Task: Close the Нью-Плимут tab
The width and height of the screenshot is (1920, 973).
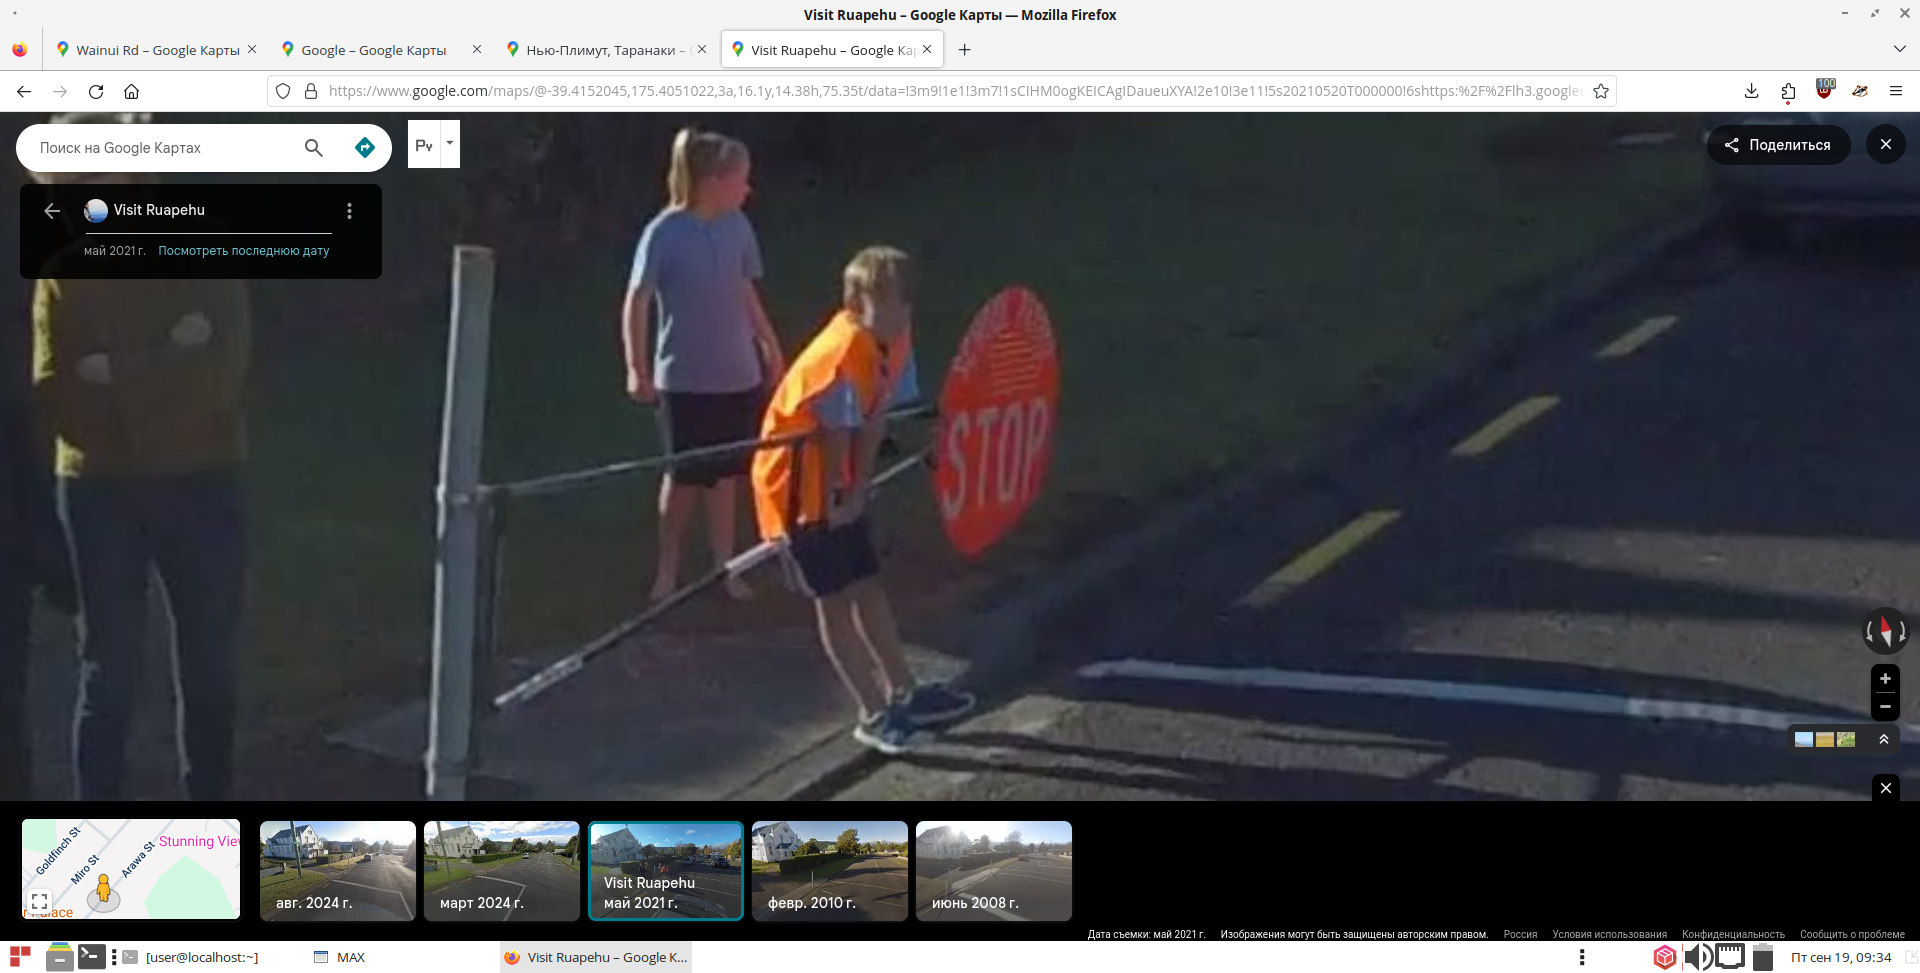Action: pos(702,49)
